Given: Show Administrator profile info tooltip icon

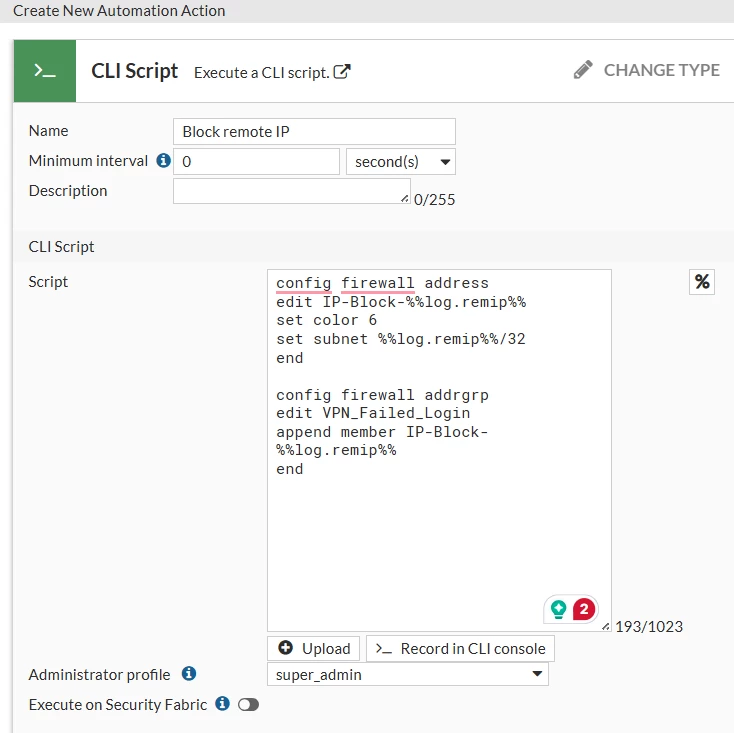Looking at the screenshot, I should tap(189, 674).
